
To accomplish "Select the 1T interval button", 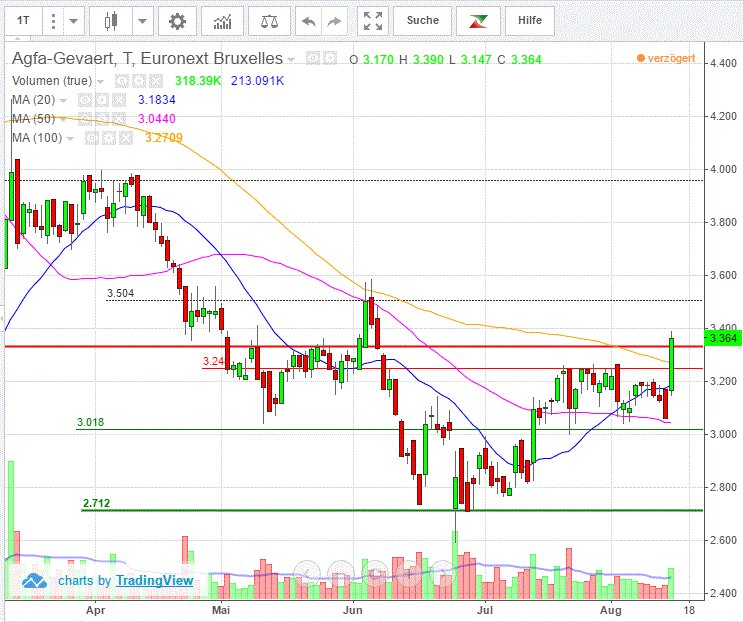I will point(23,21).
